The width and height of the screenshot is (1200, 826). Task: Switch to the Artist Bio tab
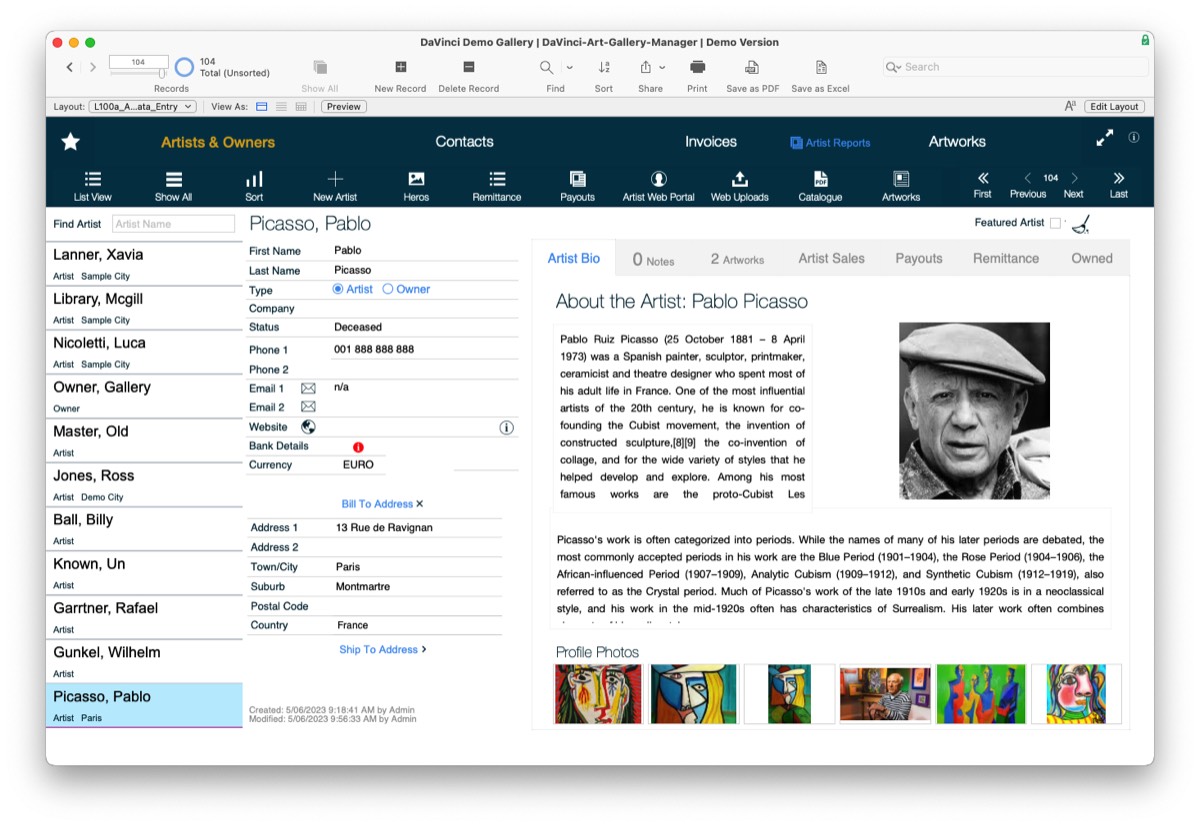pyautogui.click(x=574, y=258)
